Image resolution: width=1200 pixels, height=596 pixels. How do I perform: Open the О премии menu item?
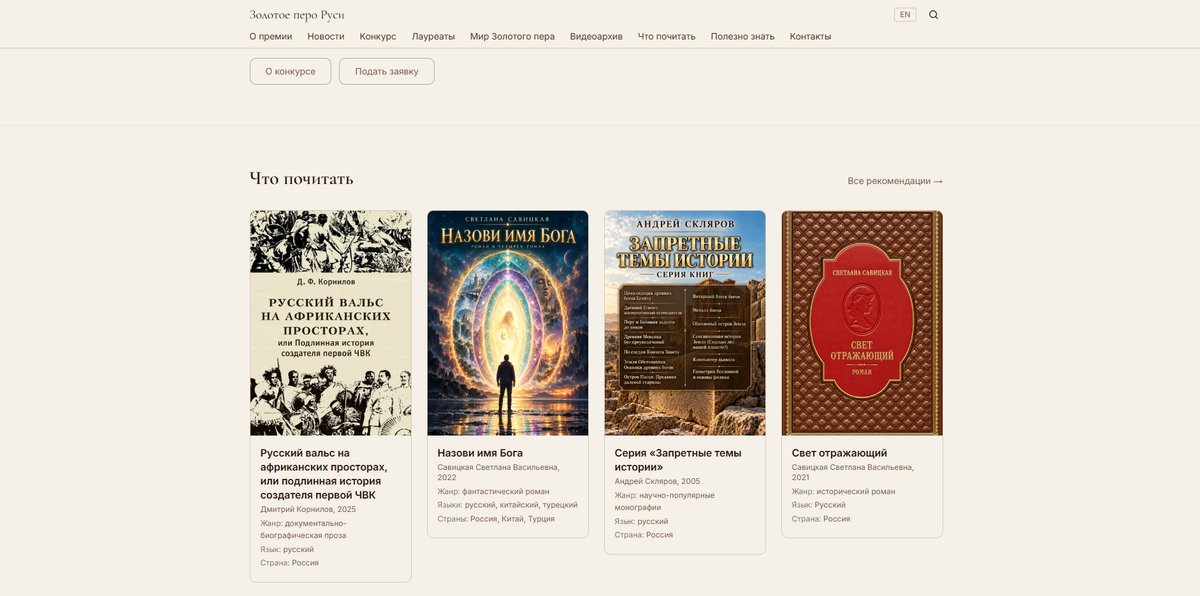pyautogui.click(x=271, y=36)
